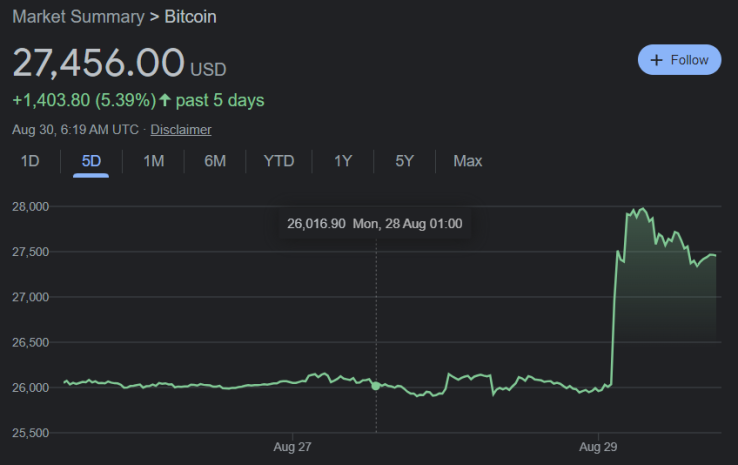Viewport: 738px width, 465px height.
Task: Click the plus icon in Follow button
Action: pos(656,60)
